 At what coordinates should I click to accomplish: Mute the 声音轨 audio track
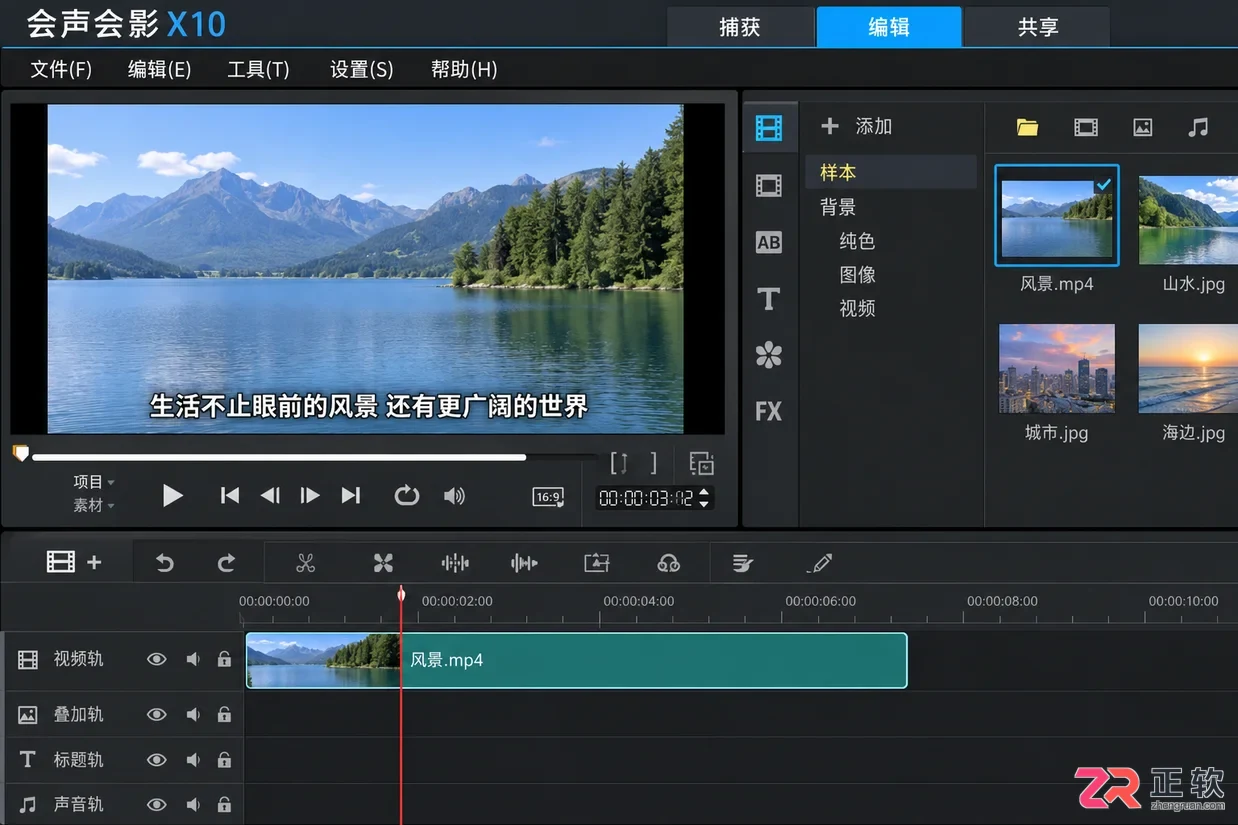193,804
